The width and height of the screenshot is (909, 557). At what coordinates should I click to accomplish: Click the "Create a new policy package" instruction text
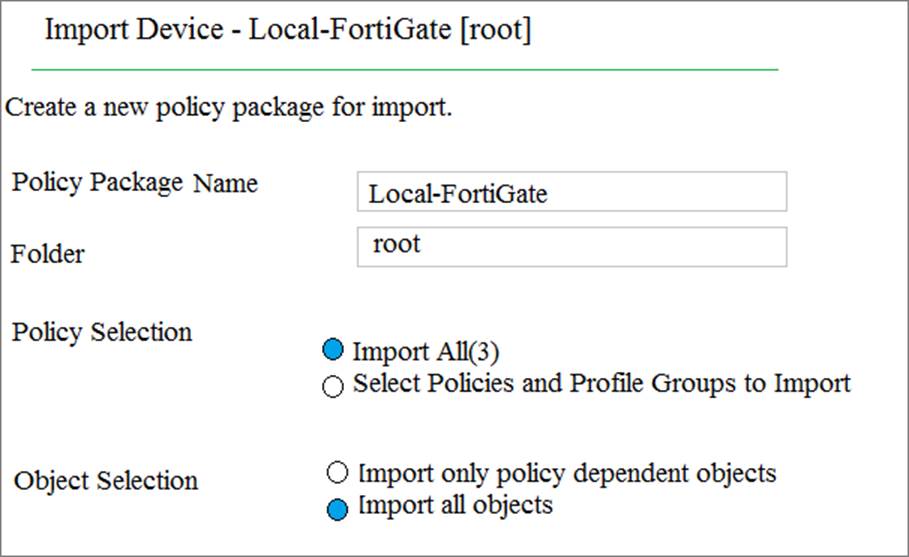point(229,107)
